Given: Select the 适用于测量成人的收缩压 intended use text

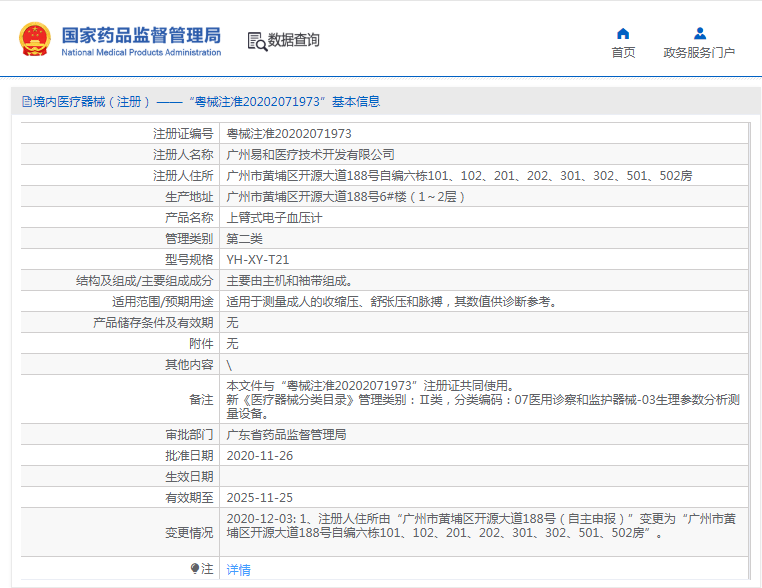Looking at the screenshot, I should [391, 302].
